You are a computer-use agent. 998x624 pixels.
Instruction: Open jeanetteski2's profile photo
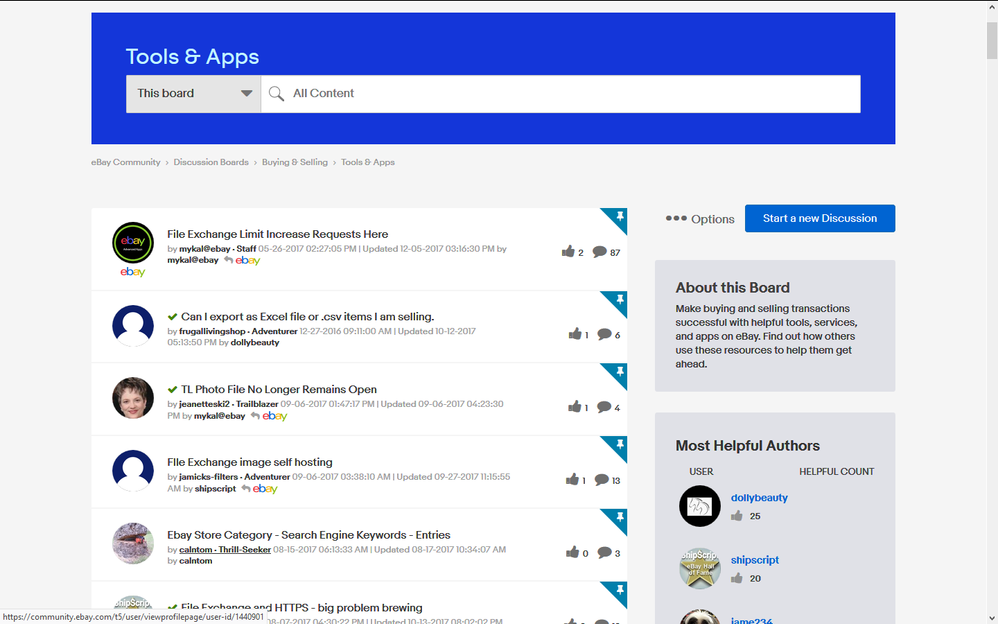133,398
